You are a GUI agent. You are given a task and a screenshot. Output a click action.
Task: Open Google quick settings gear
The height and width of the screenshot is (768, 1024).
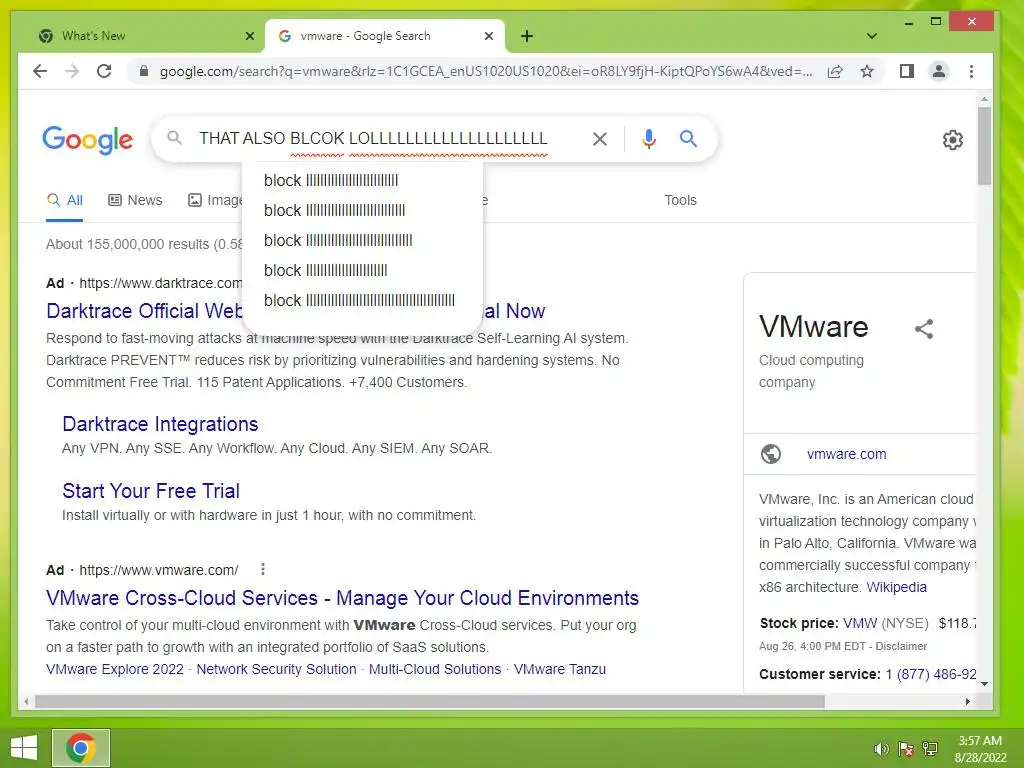(952, 140)
